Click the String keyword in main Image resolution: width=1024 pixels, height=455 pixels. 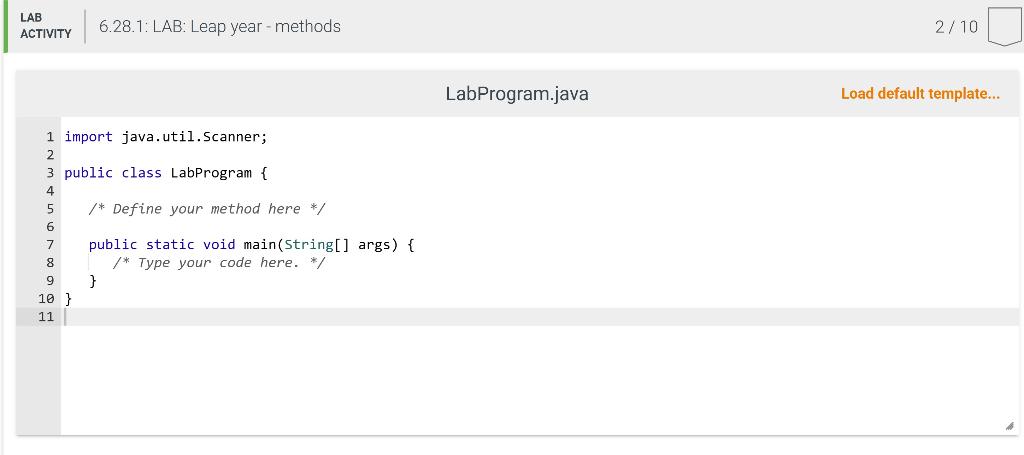[308, 245]
